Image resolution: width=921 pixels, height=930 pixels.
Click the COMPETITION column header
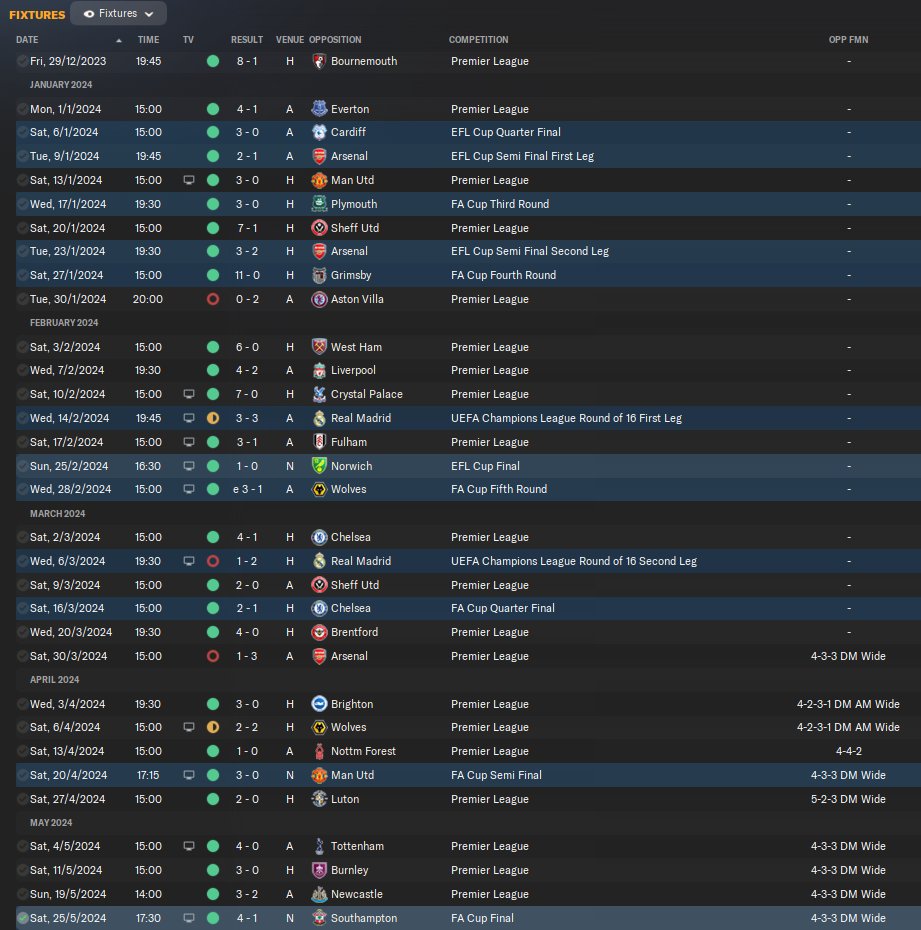(x=479, y=40)
